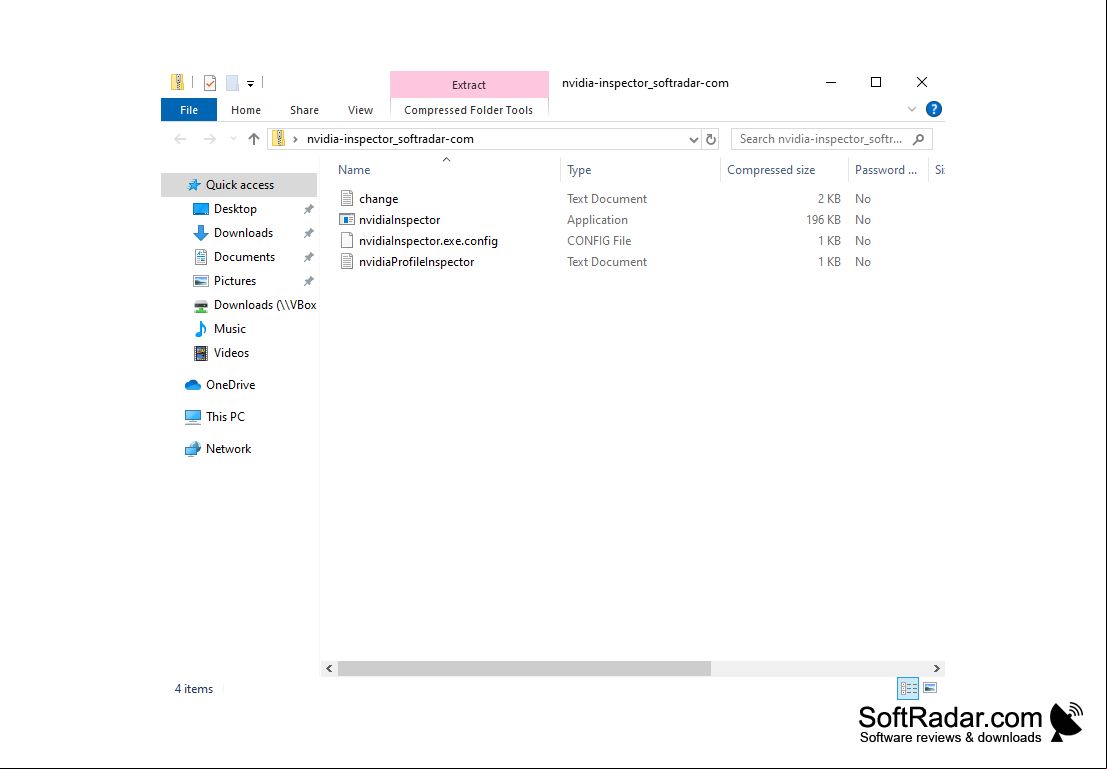Open Help with the question mark icon
This screenshot has width=1107, height=769.
(933, 109)
